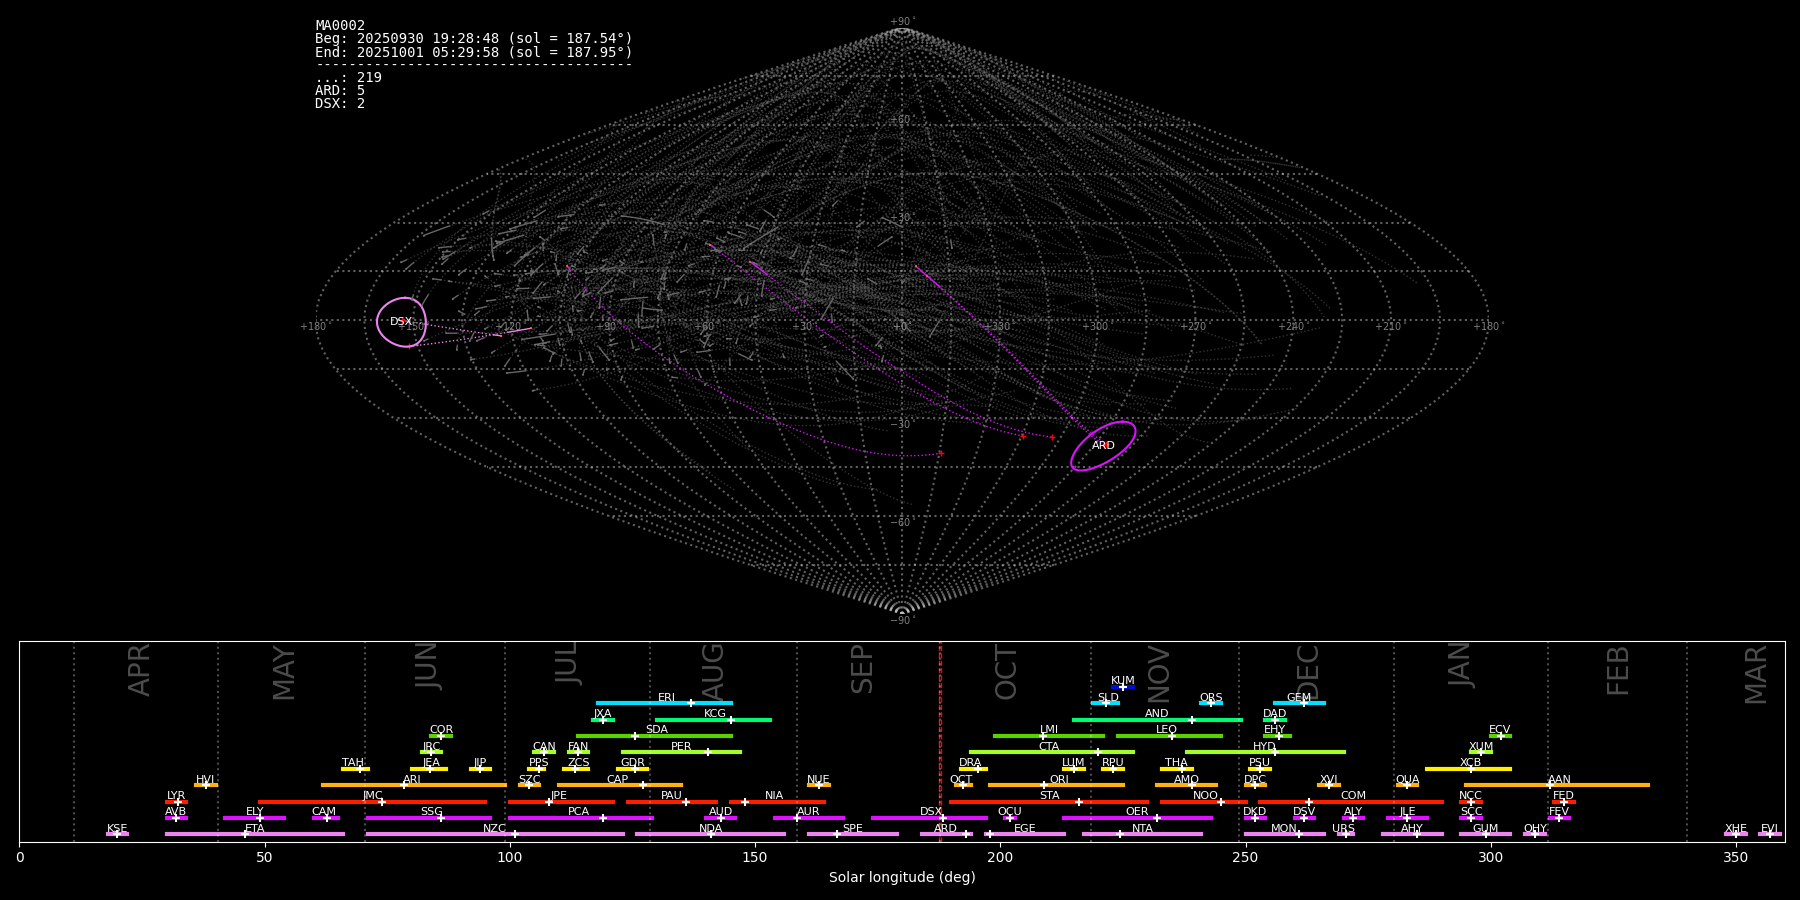Select the DSX shower bar in the timeline
The image size is (1800, 900).
[x=929, y=818]
